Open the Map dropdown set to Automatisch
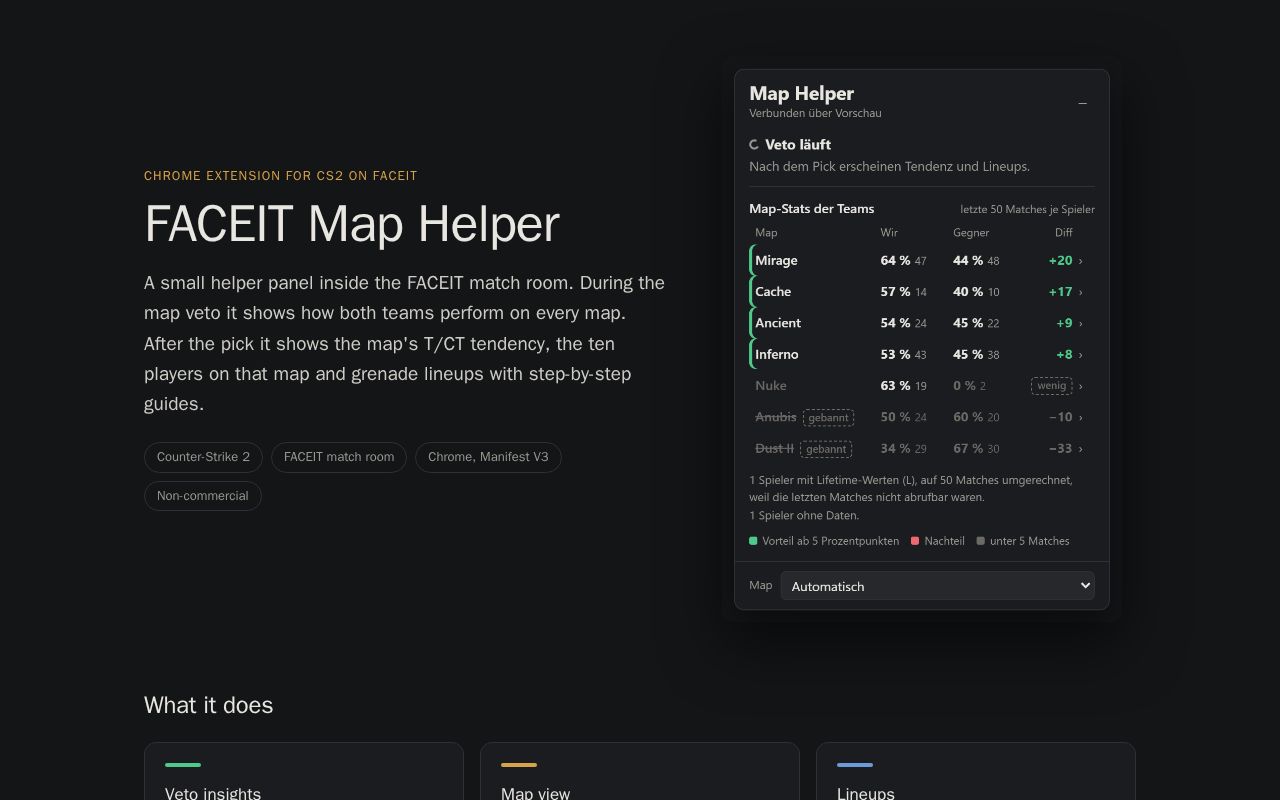The image size is (1280, 800). point(937,586)
